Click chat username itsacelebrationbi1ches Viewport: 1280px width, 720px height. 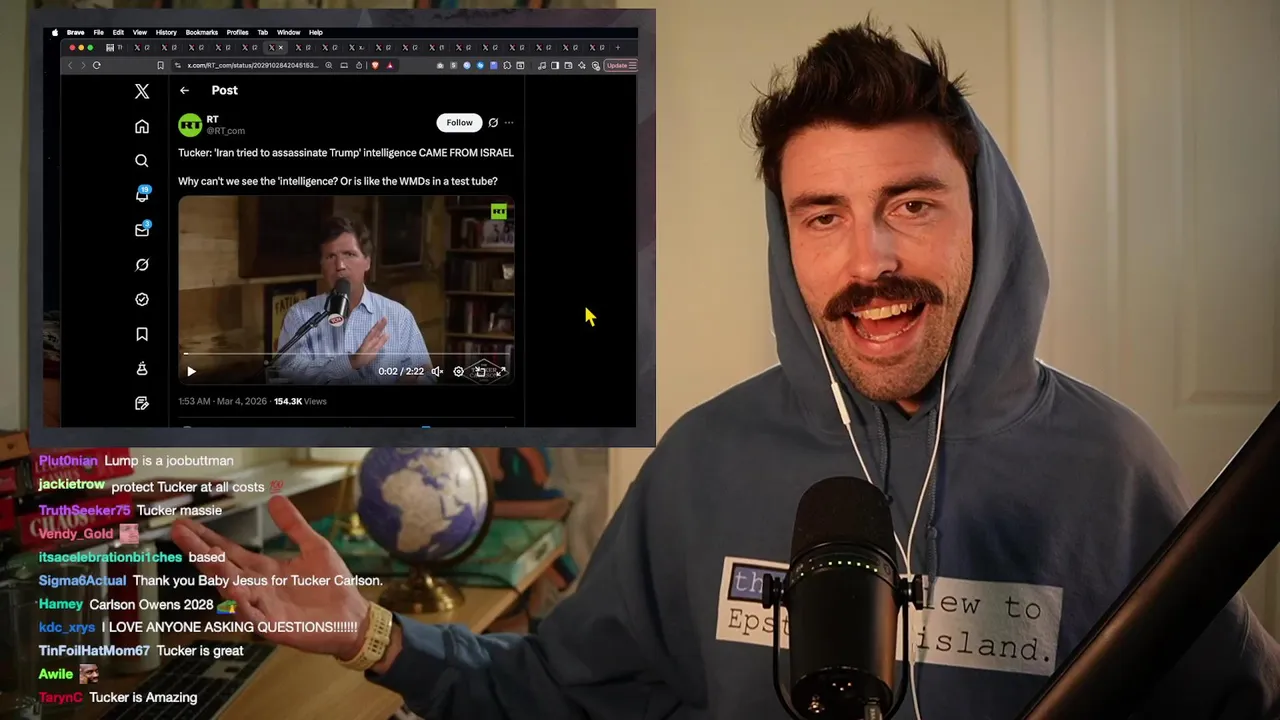coord(110,557)
